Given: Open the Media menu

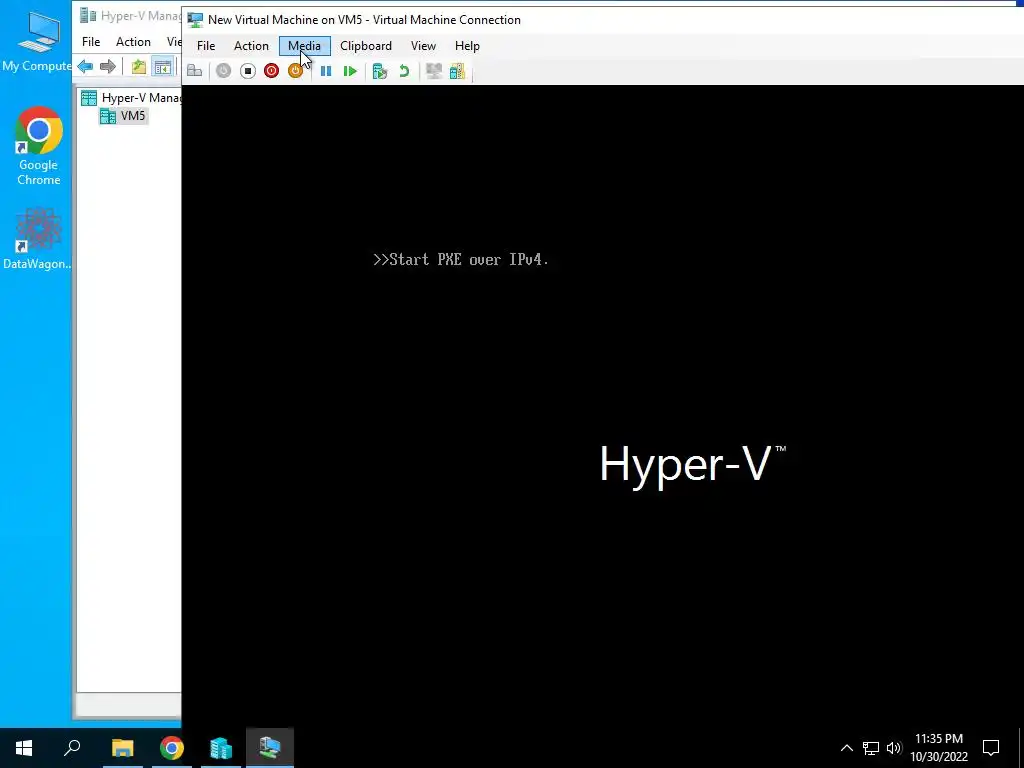Looking at the screenshot, I should pyautogui.click(x=304, y=46).
